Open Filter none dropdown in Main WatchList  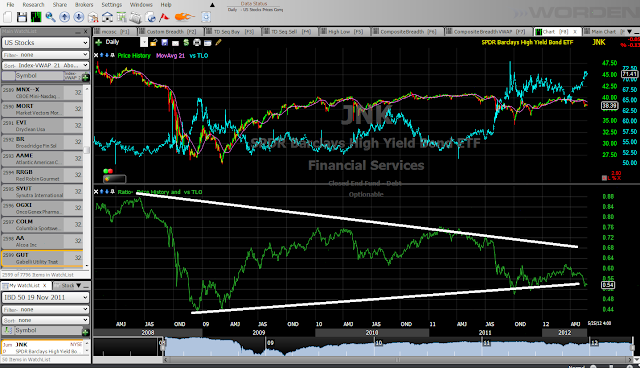click(45, 55)
